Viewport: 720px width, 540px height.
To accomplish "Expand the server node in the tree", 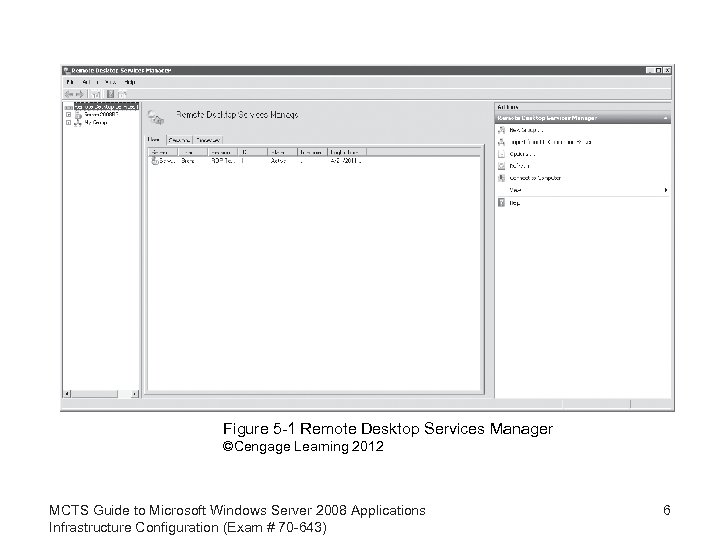I will point(68,115).
